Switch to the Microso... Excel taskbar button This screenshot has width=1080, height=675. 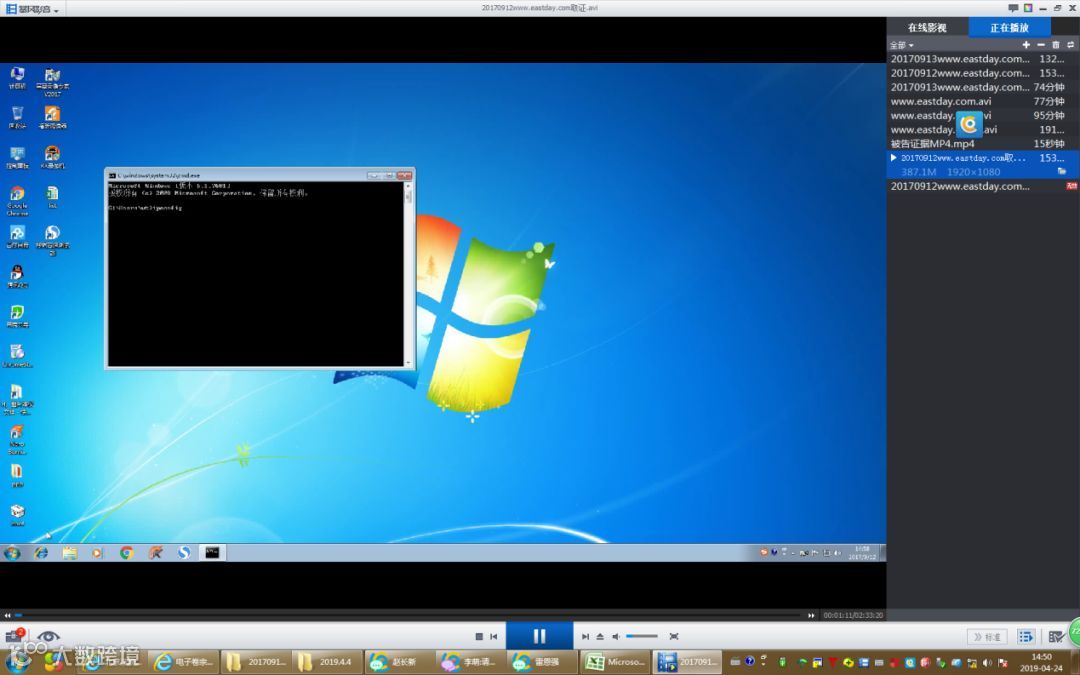(x=615, y=662)
